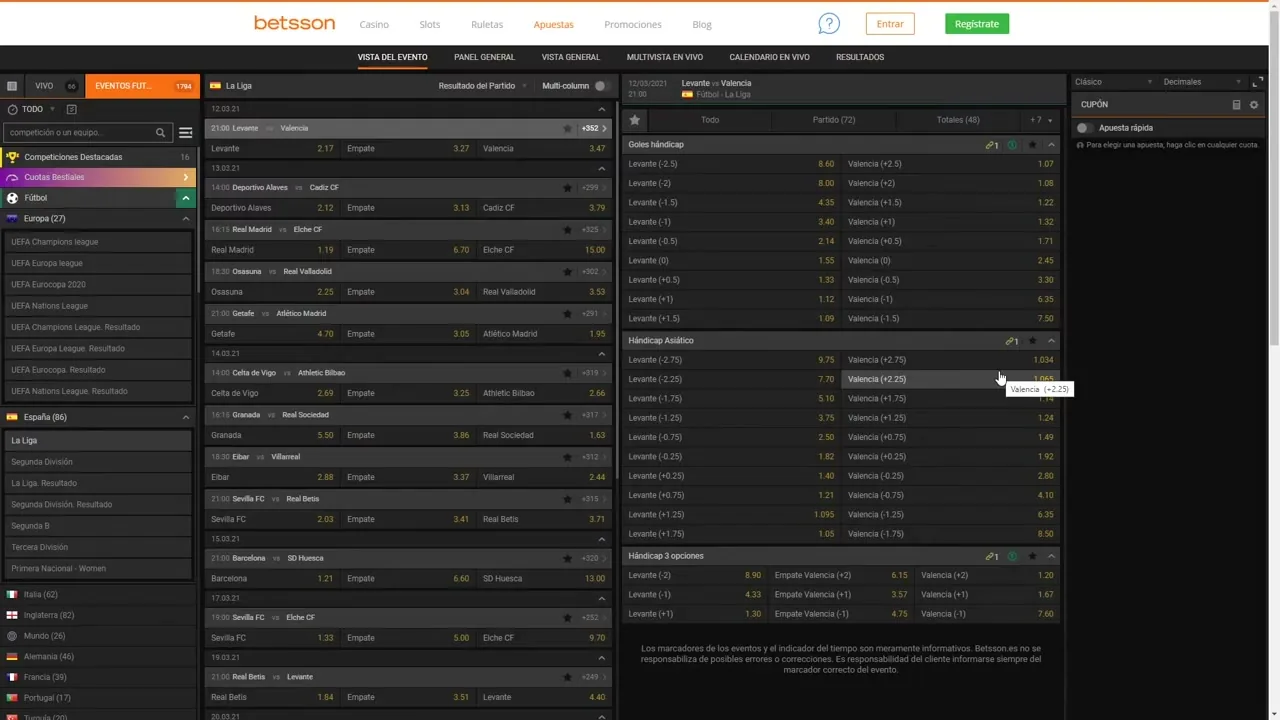Click the Competiciones Destacadas trophy icon
1280x720 pixels.
tap(13, 157)
